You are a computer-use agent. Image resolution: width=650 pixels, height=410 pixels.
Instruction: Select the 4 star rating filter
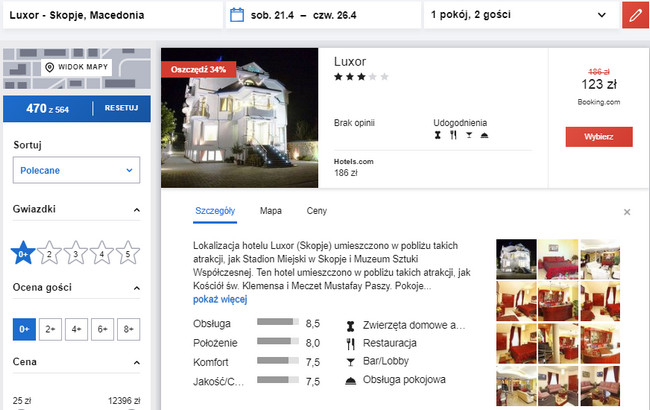[x=102, y=253]
